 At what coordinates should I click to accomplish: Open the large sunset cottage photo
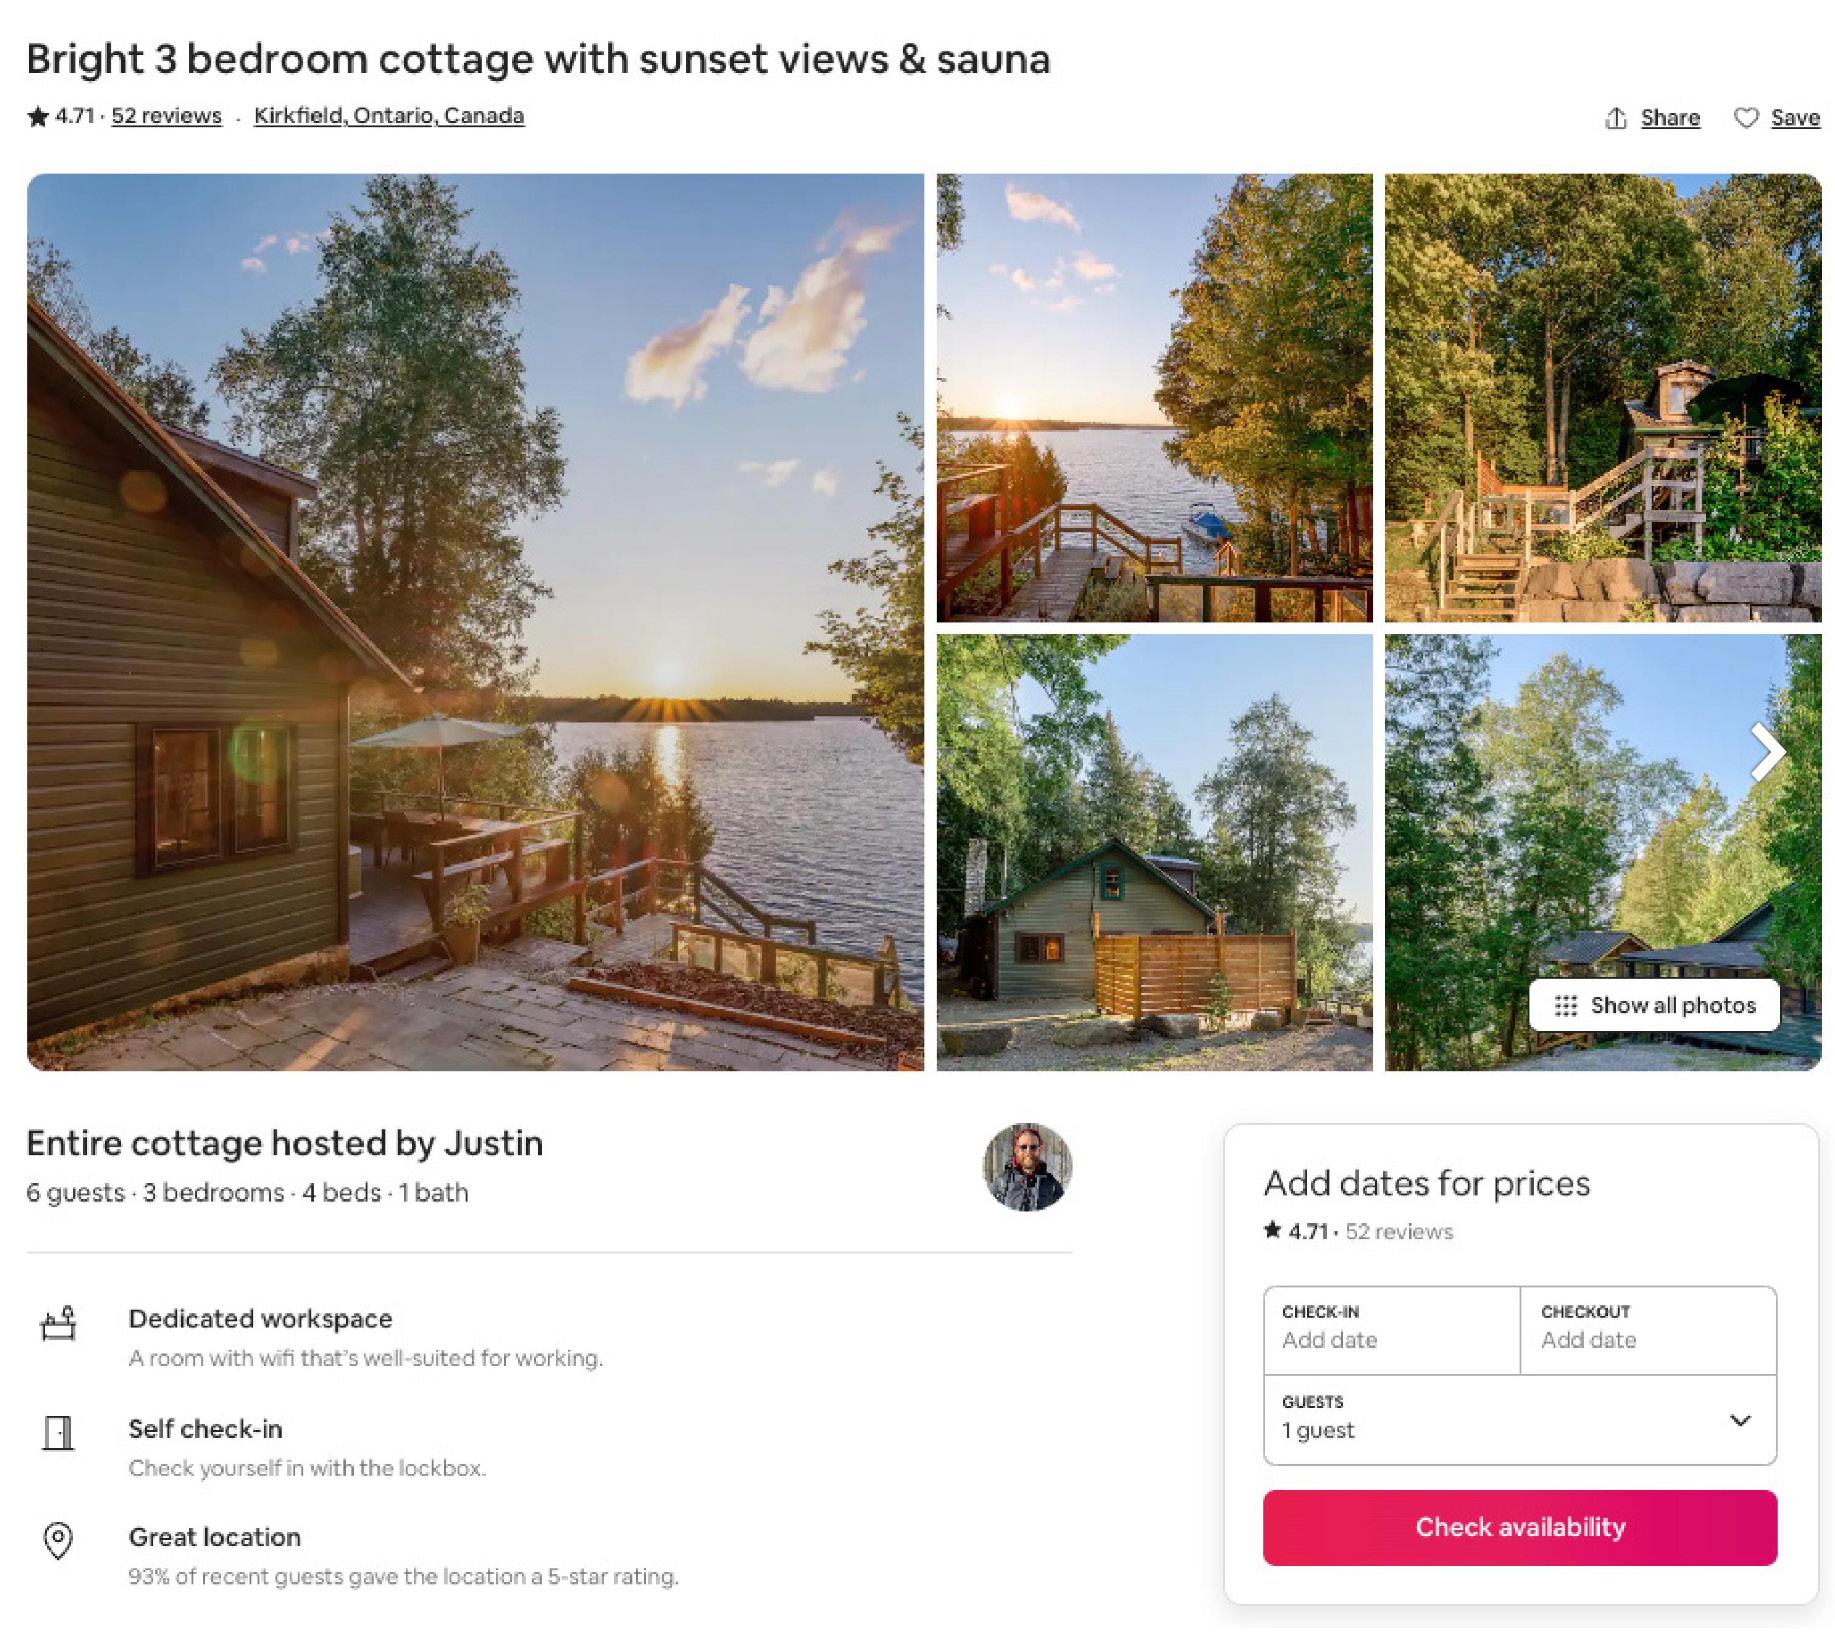pos(475,622)
